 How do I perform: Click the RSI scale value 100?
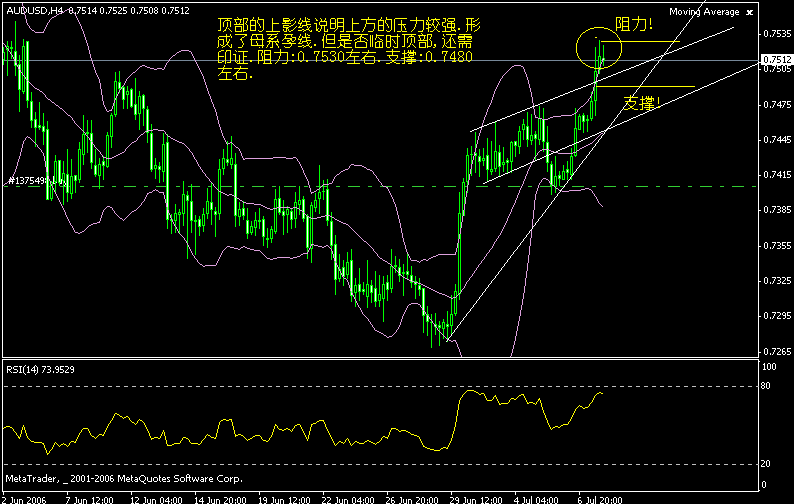(x=769, y=367)
